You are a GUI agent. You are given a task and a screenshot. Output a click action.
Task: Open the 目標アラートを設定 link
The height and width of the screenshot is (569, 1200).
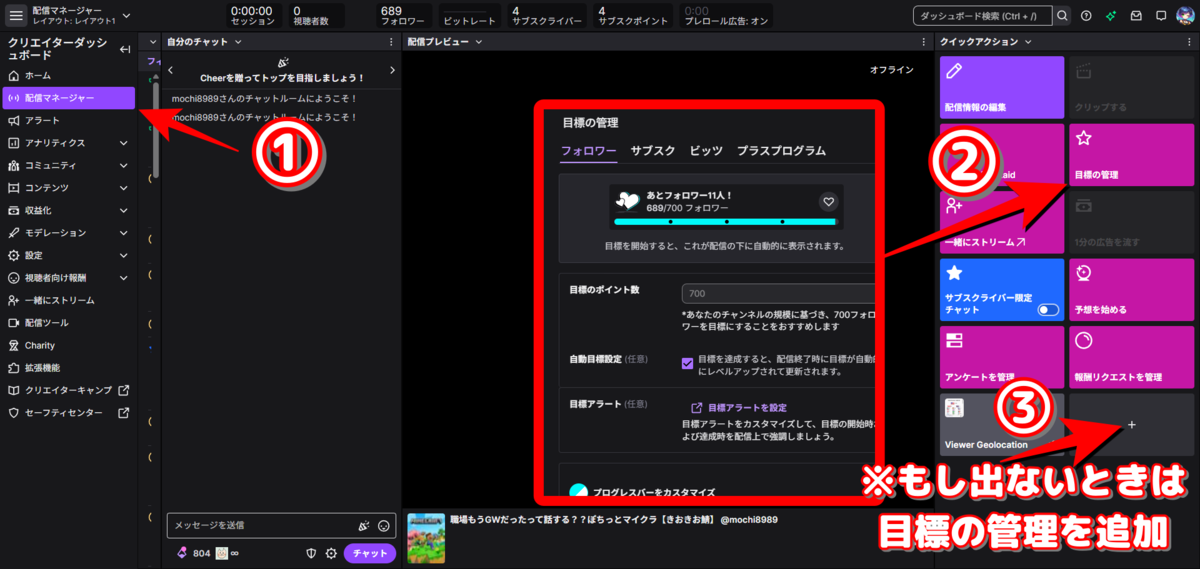[x=739, y=408]
